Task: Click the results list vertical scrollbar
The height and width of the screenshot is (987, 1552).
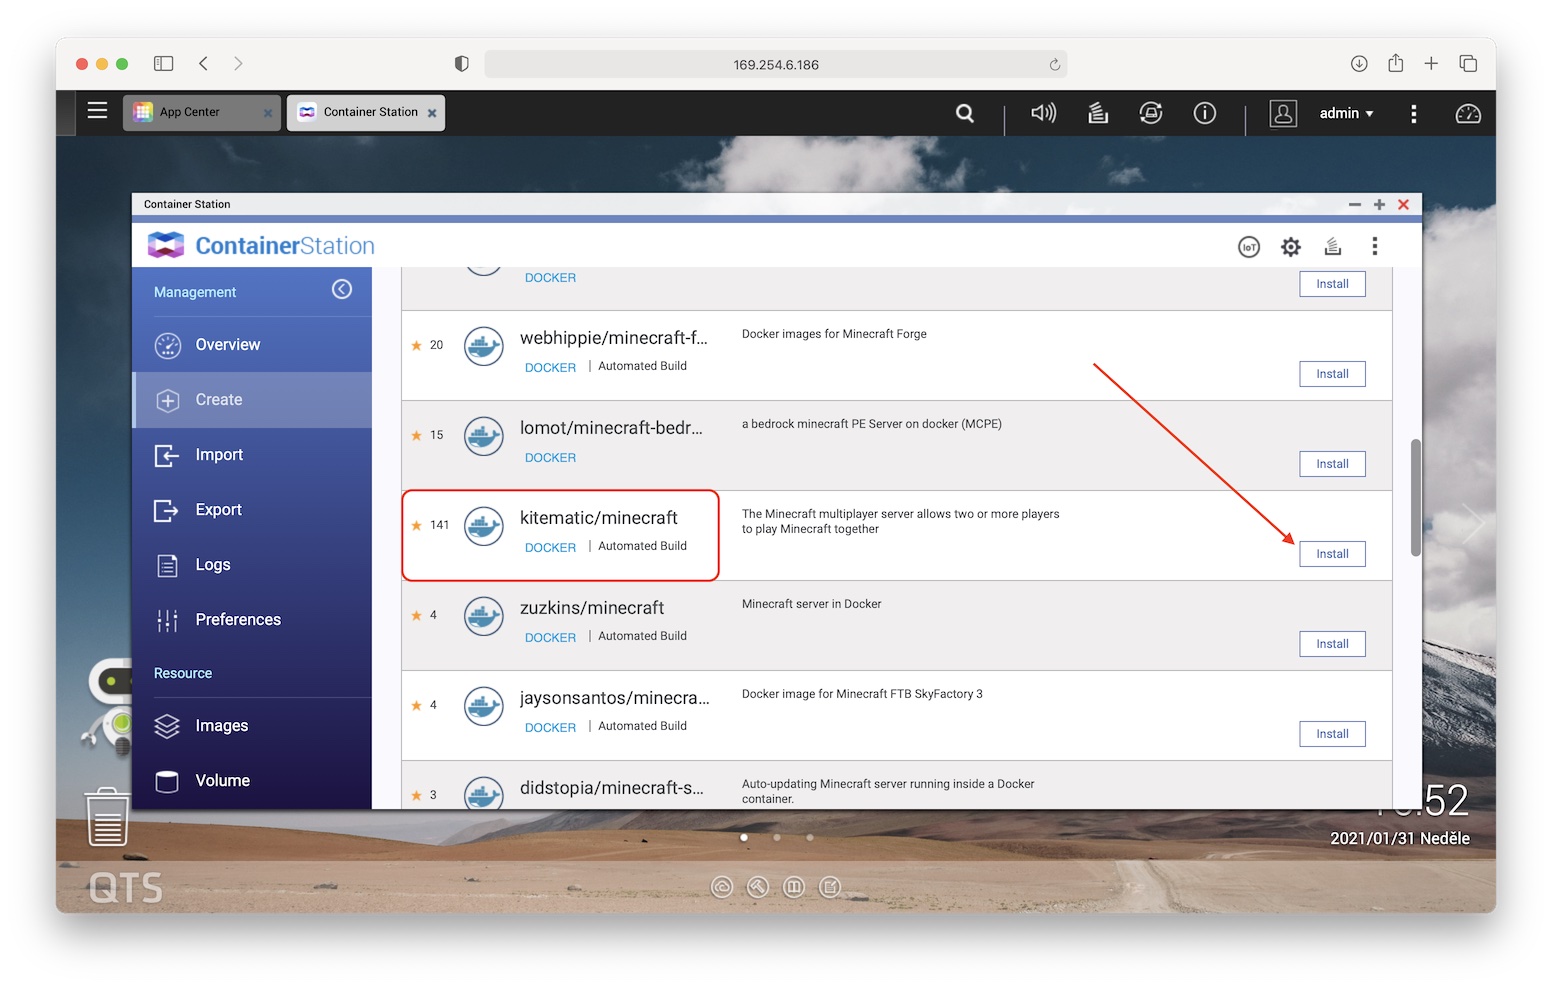Action: [1415, 497]
